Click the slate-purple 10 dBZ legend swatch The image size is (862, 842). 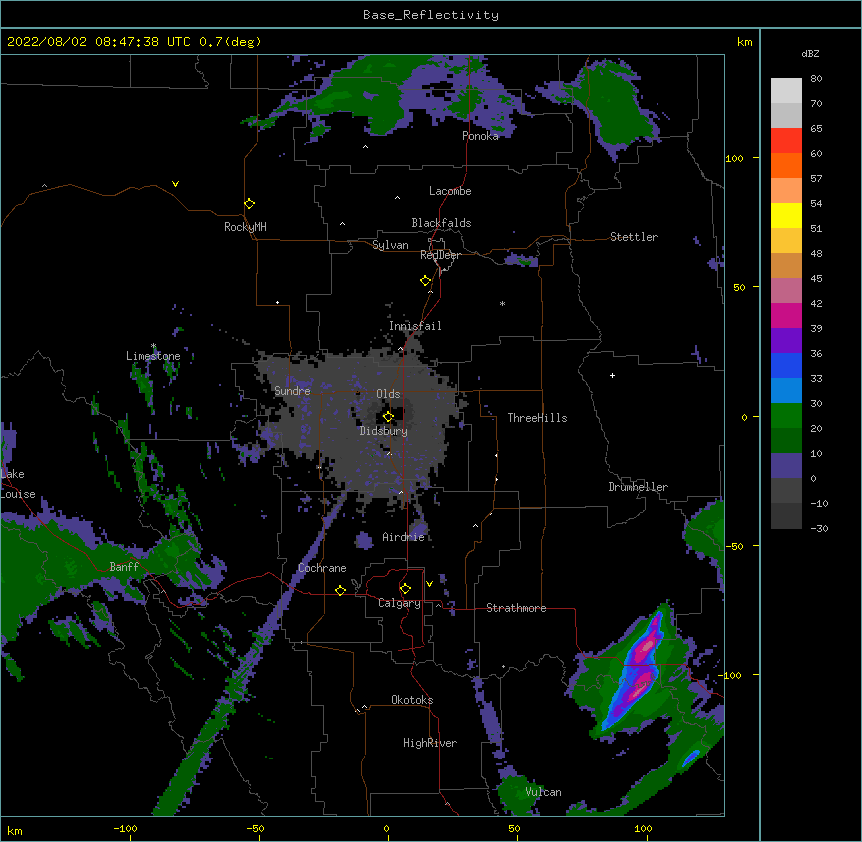pos(786,466)
